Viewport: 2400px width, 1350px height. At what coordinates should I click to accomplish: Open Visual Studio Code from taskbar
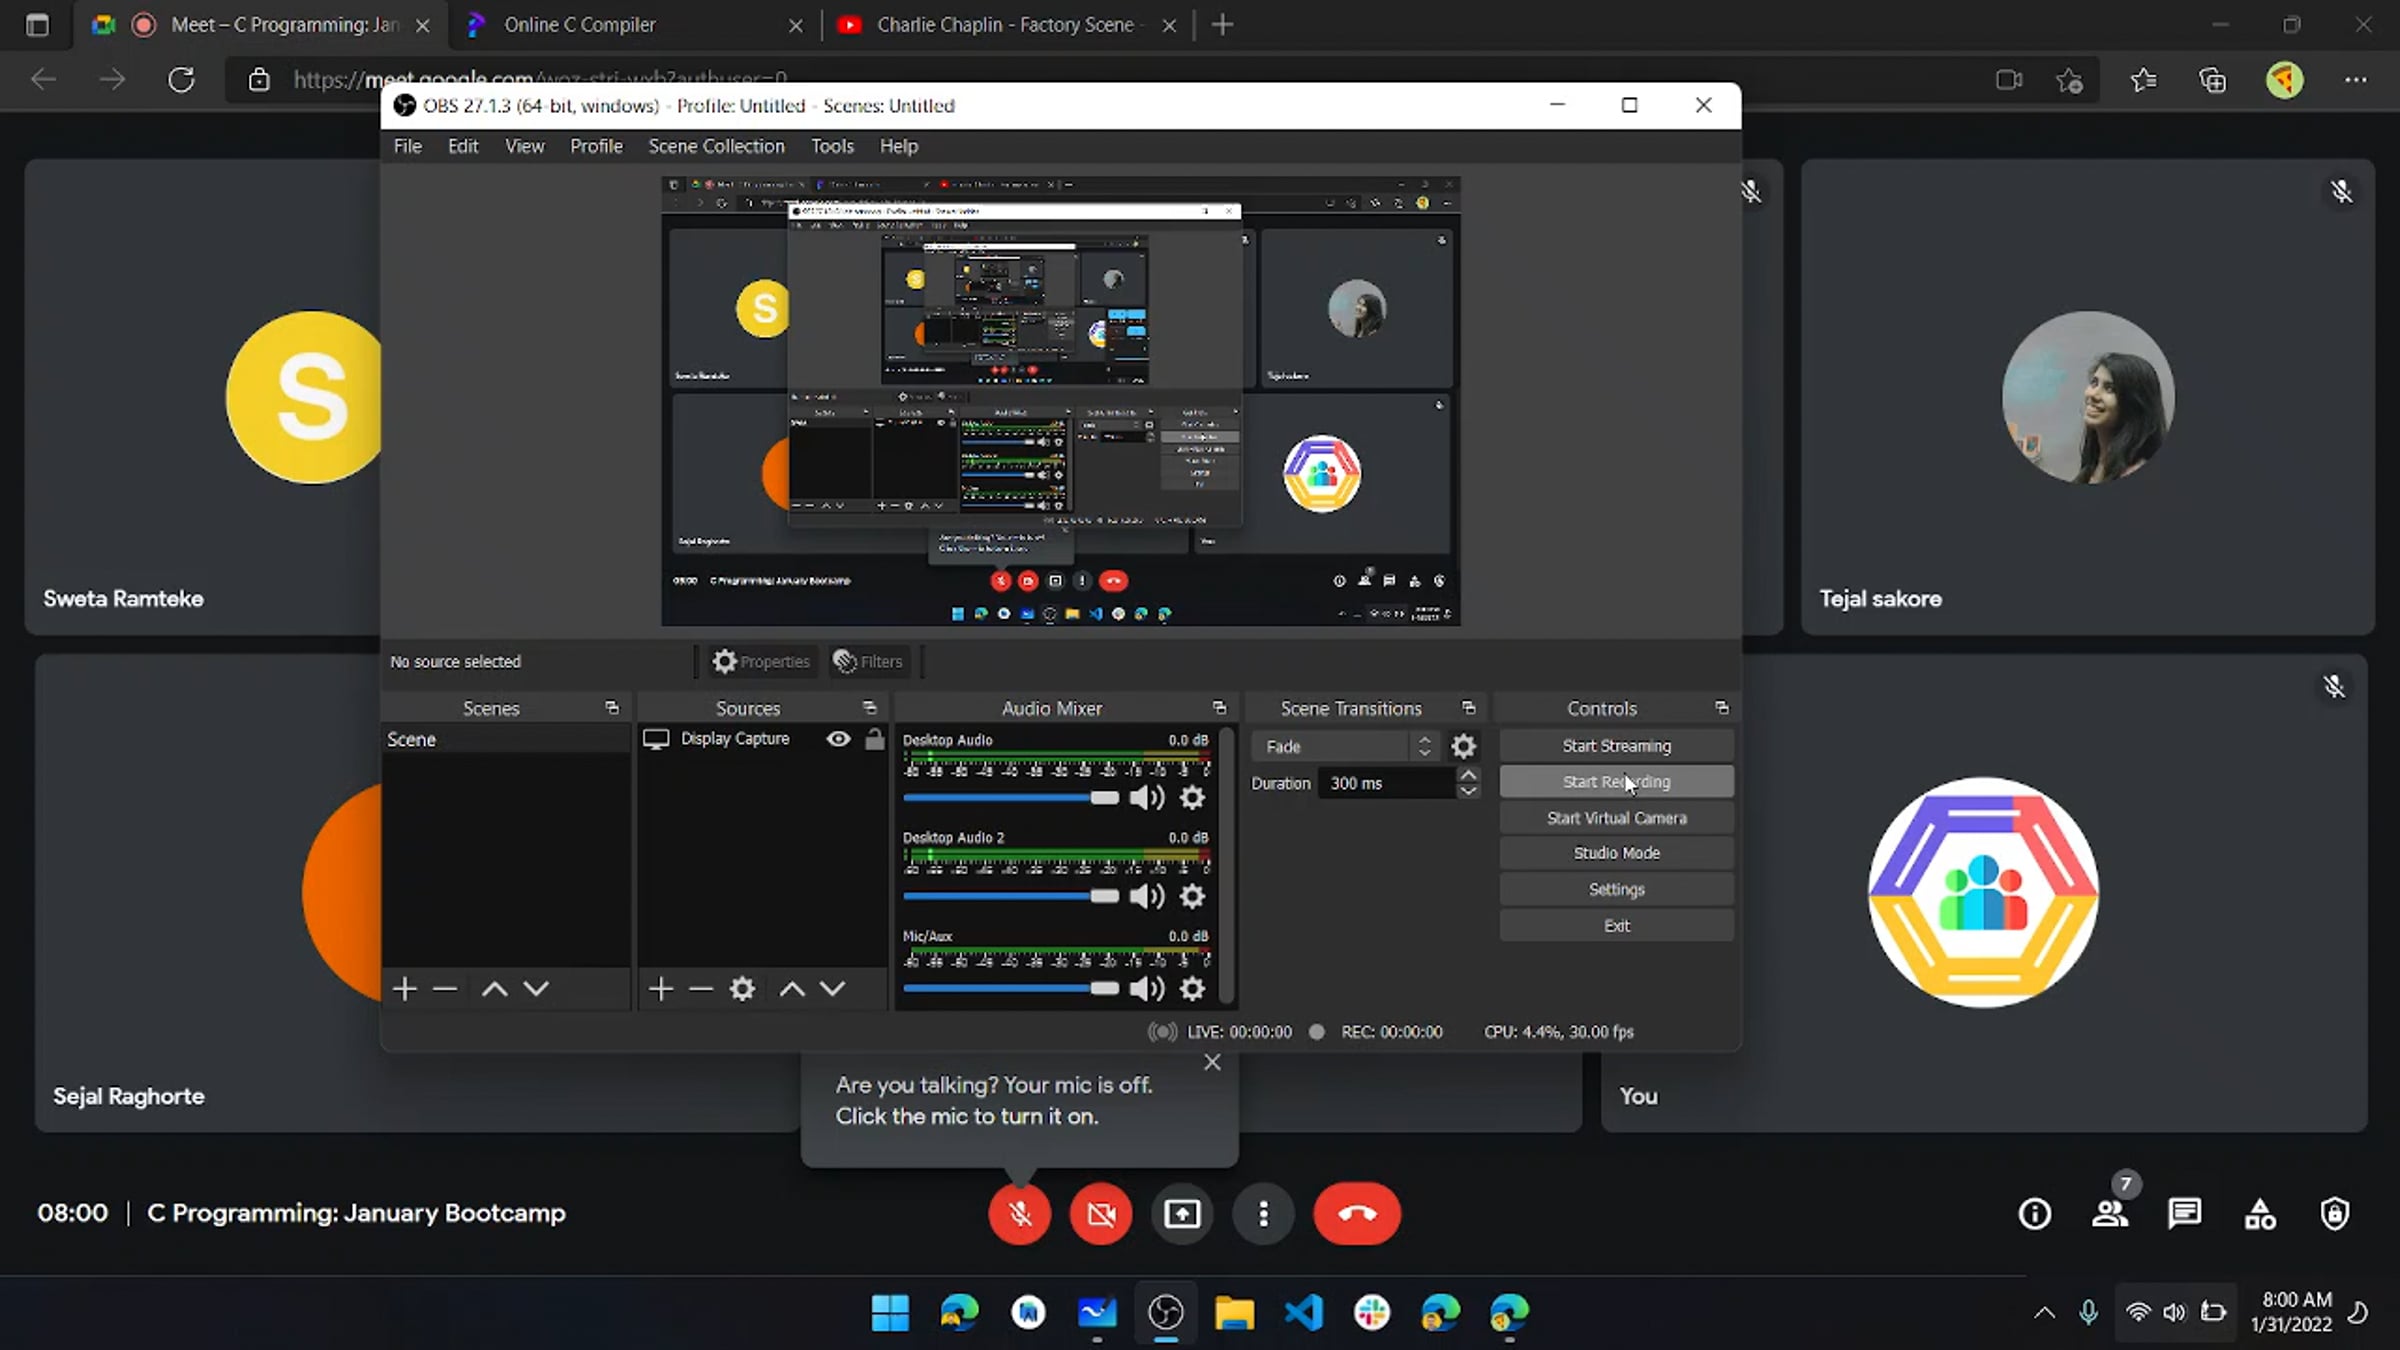1303,1312
